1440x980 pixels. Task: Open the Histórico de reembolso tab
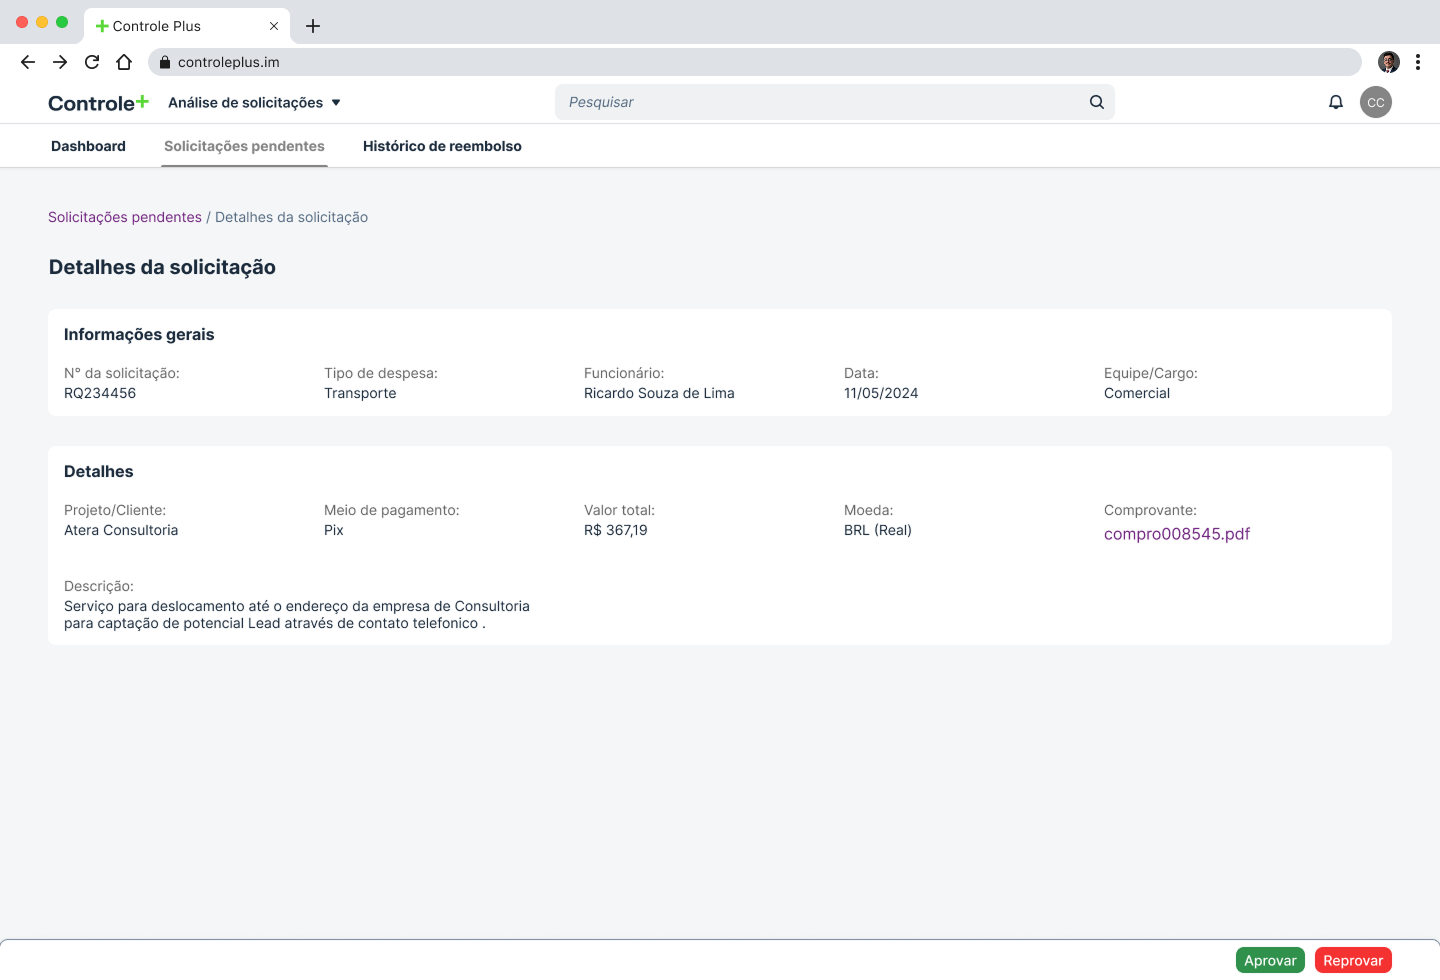coord(442,146)
